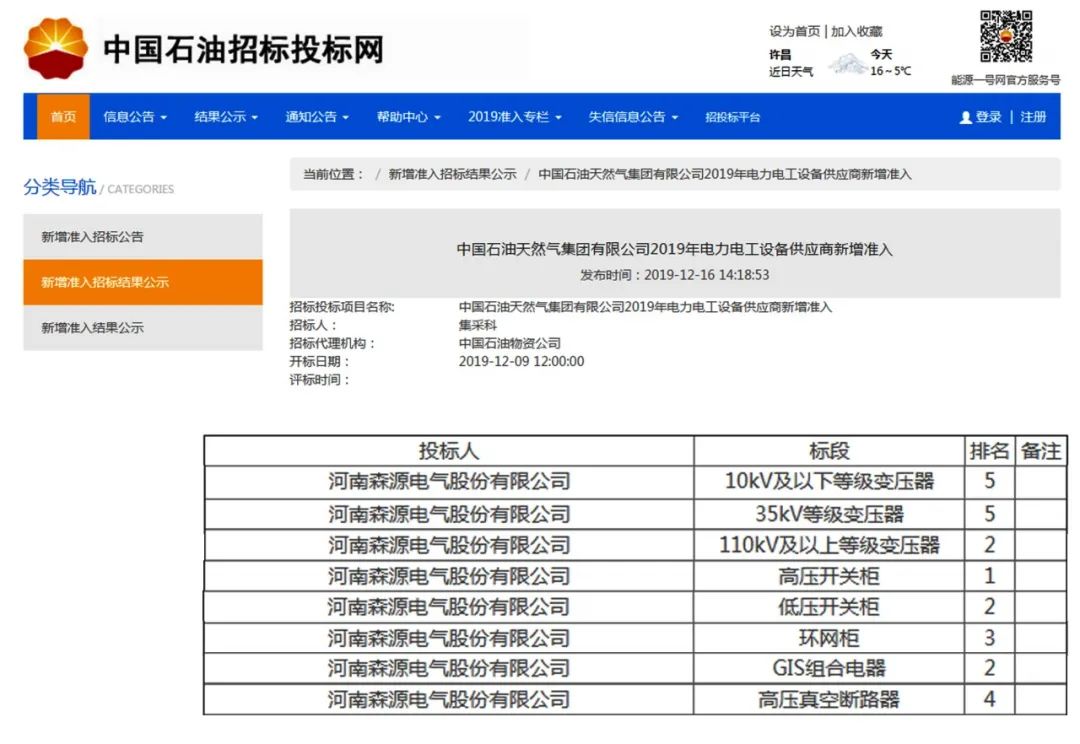1080x744 pixels.
Task: Click the QR code image
Action: tap(1005, 37)
